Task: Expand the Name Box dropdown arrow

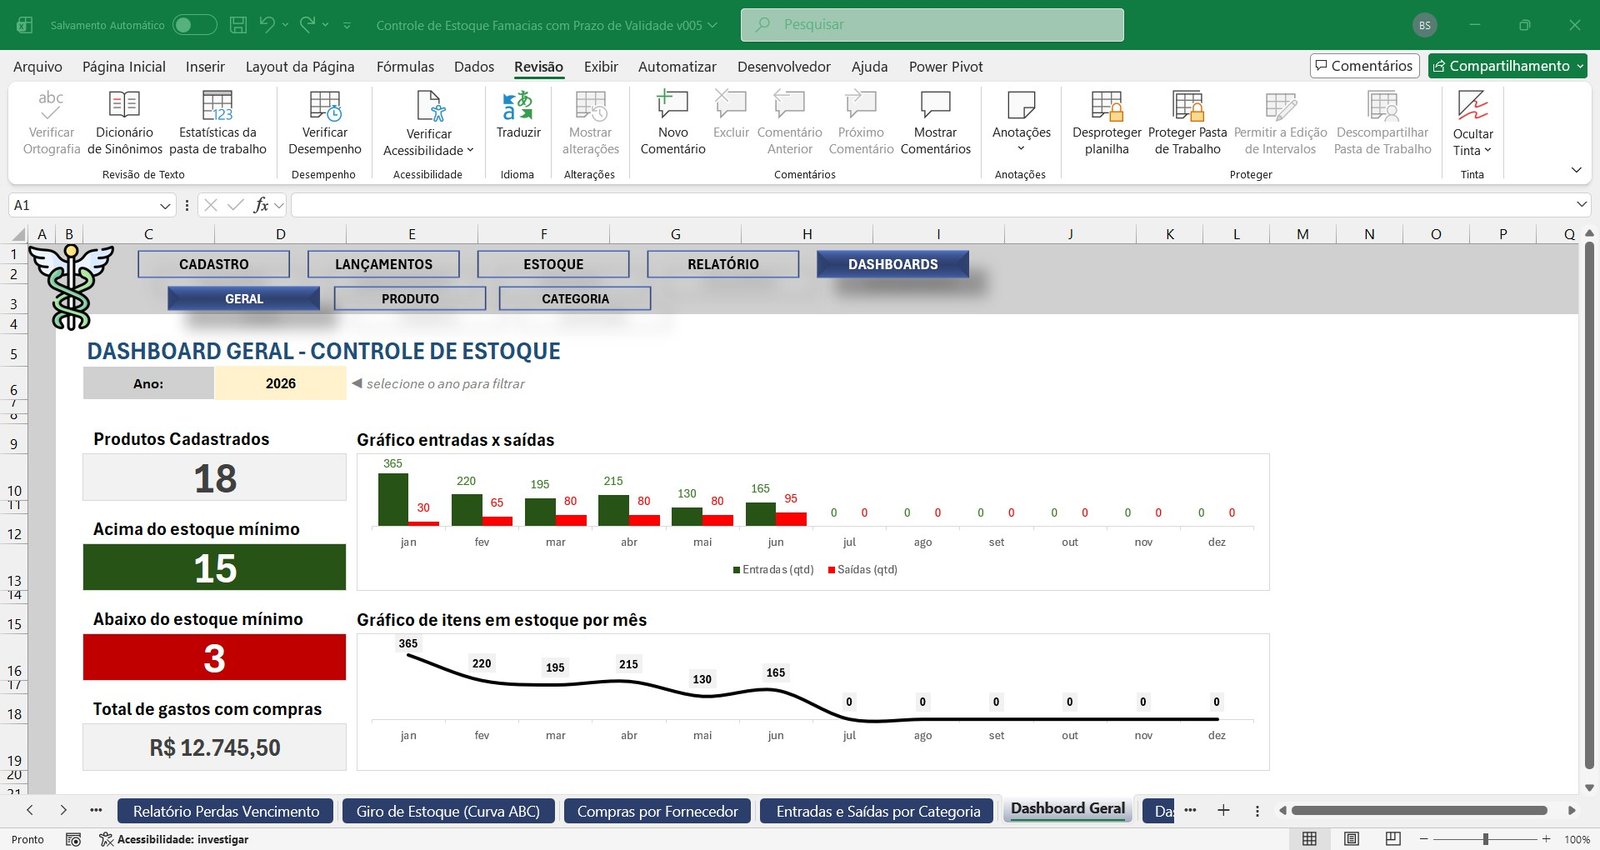Action: coord(165,205)
